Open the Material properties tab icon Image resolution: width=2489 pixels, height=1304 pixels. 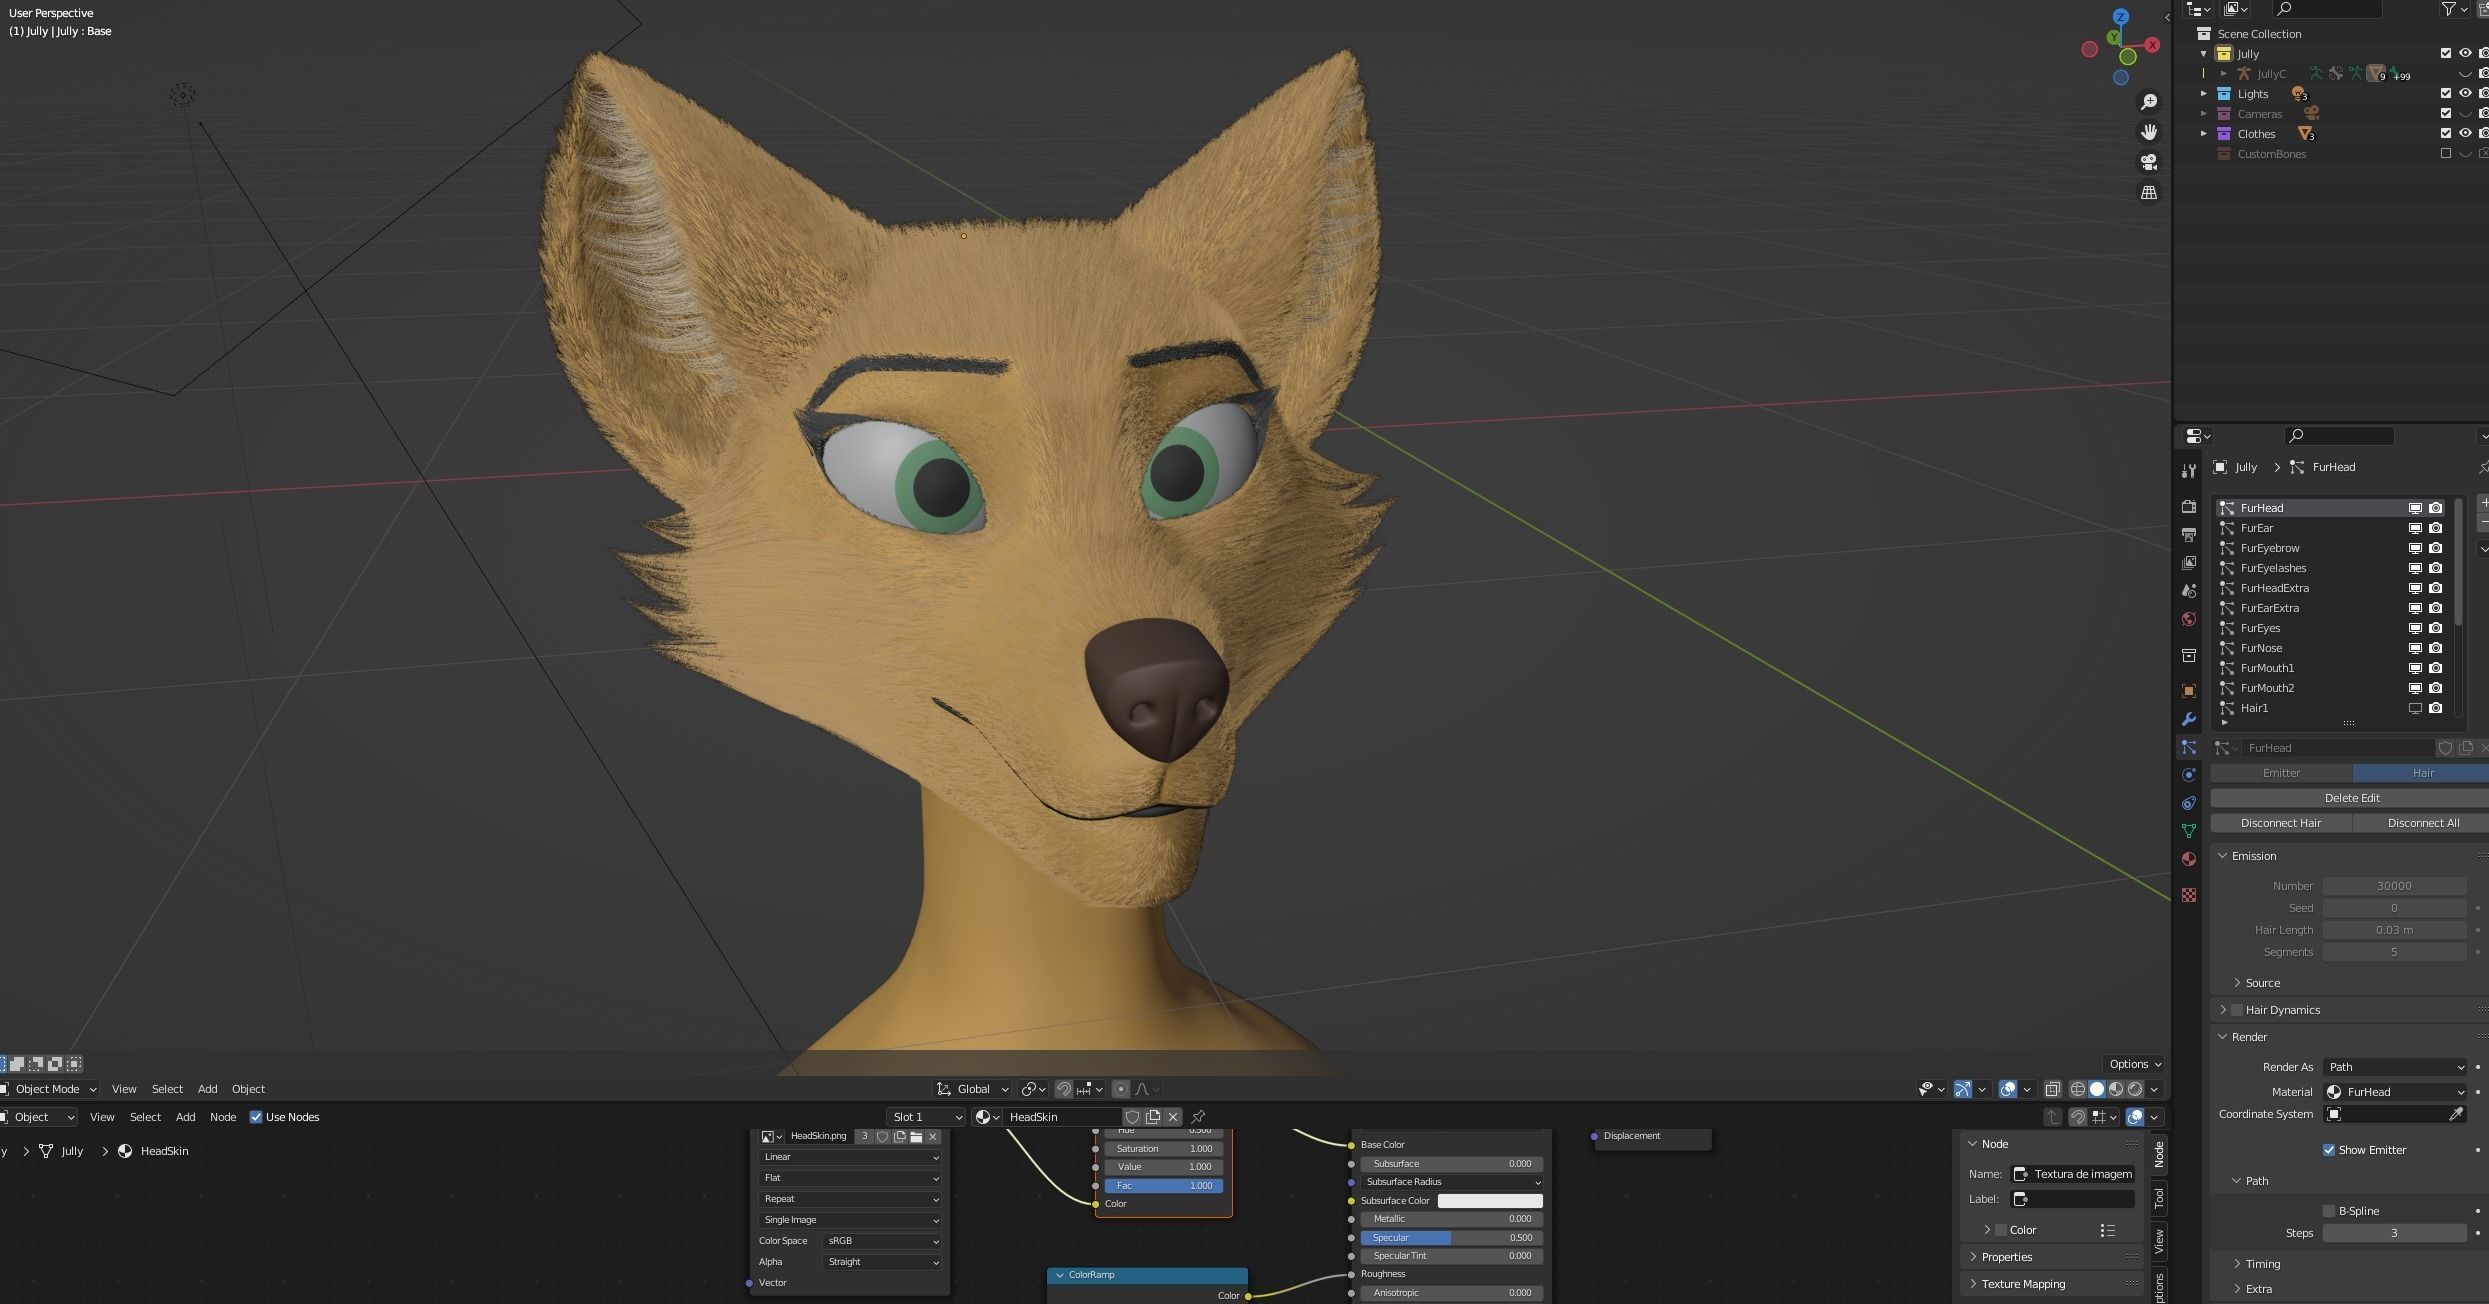tap(2189, 859)
